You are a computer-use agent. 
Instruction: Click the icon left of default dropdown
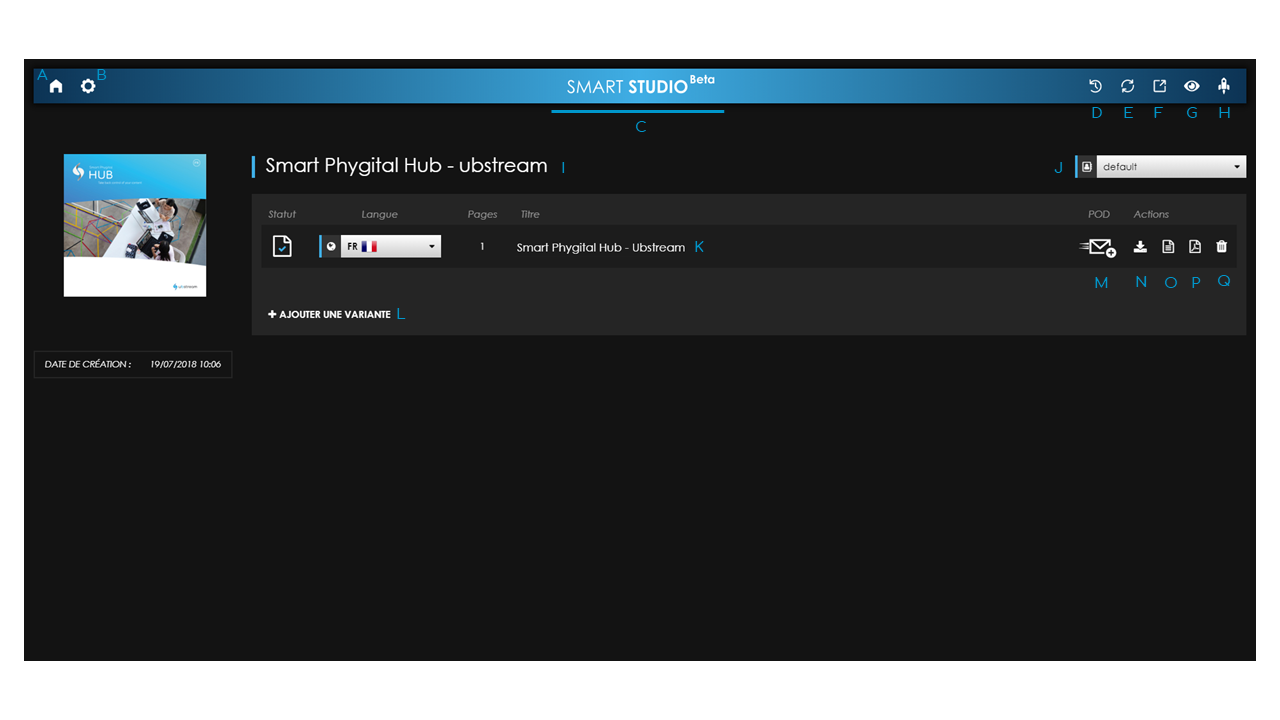[1087, 167]
